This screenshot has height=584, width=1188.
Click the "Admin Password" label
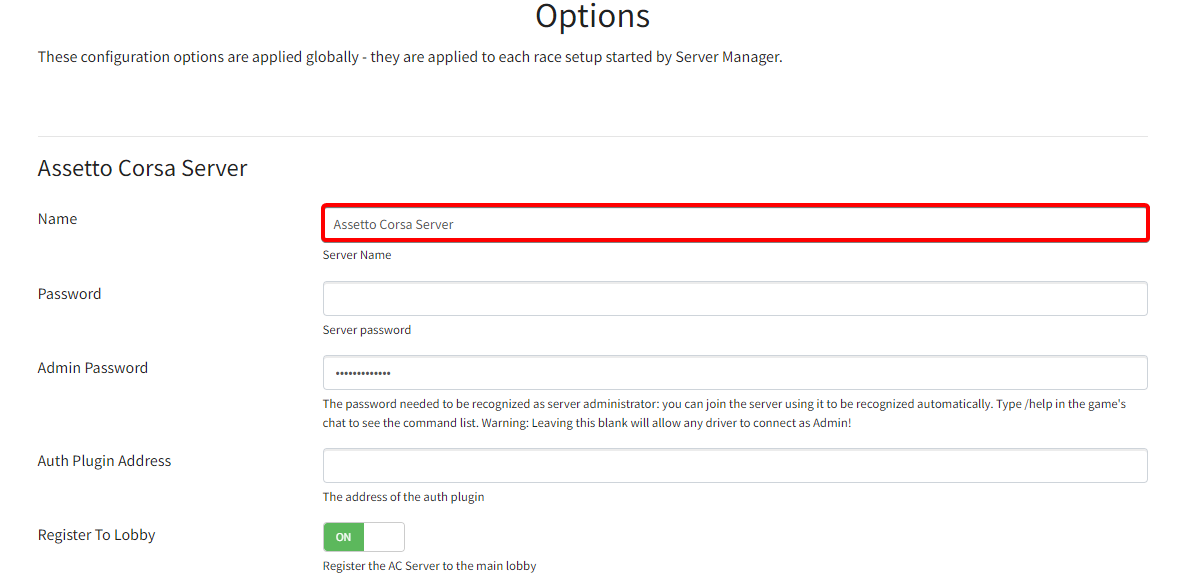[92, 368]
